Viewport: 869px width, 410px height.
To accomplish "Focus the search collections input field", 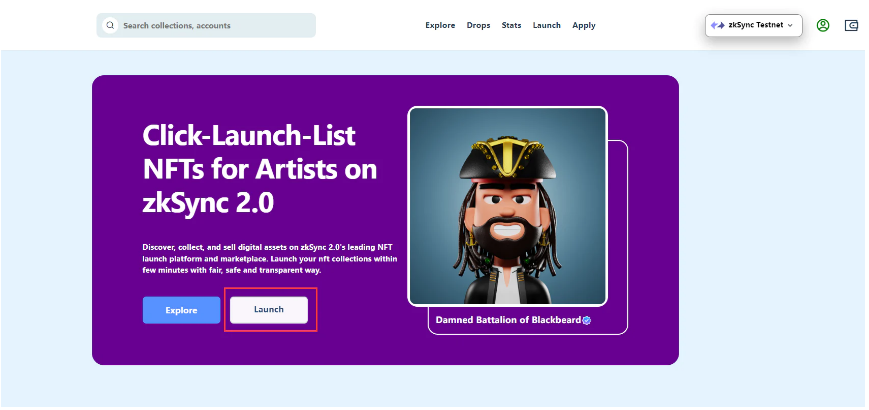I will (x=206, y=25).
